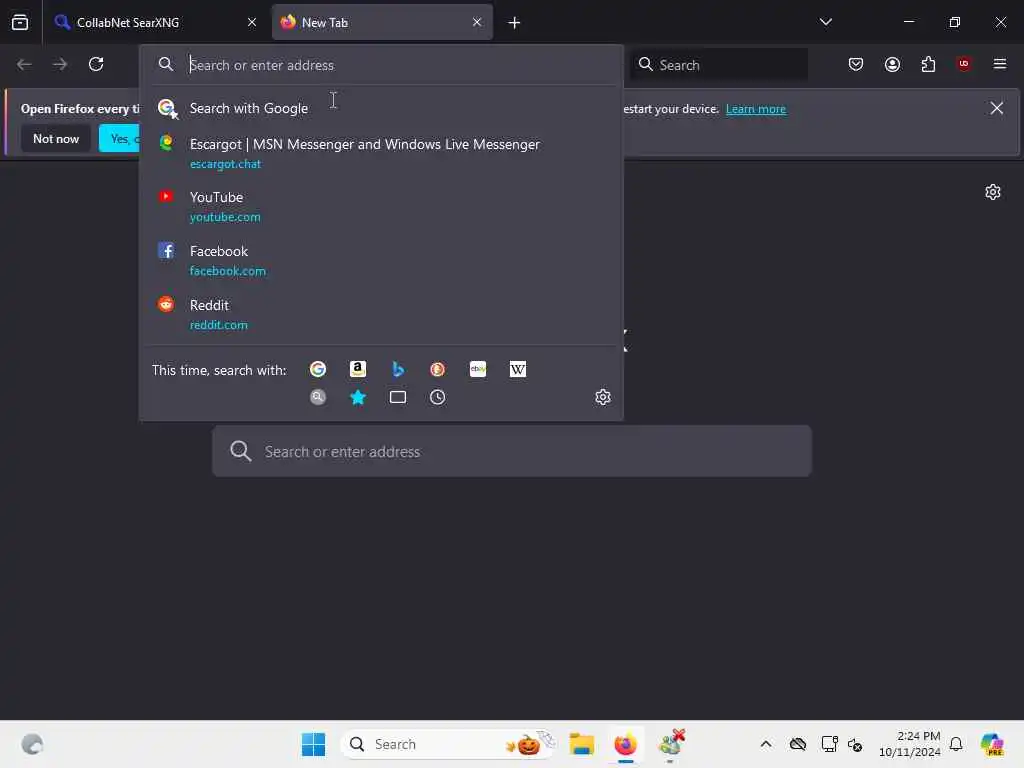Open Save to Pocket icon
This screenshot has width=1024, height=768.
coord(856,64)
